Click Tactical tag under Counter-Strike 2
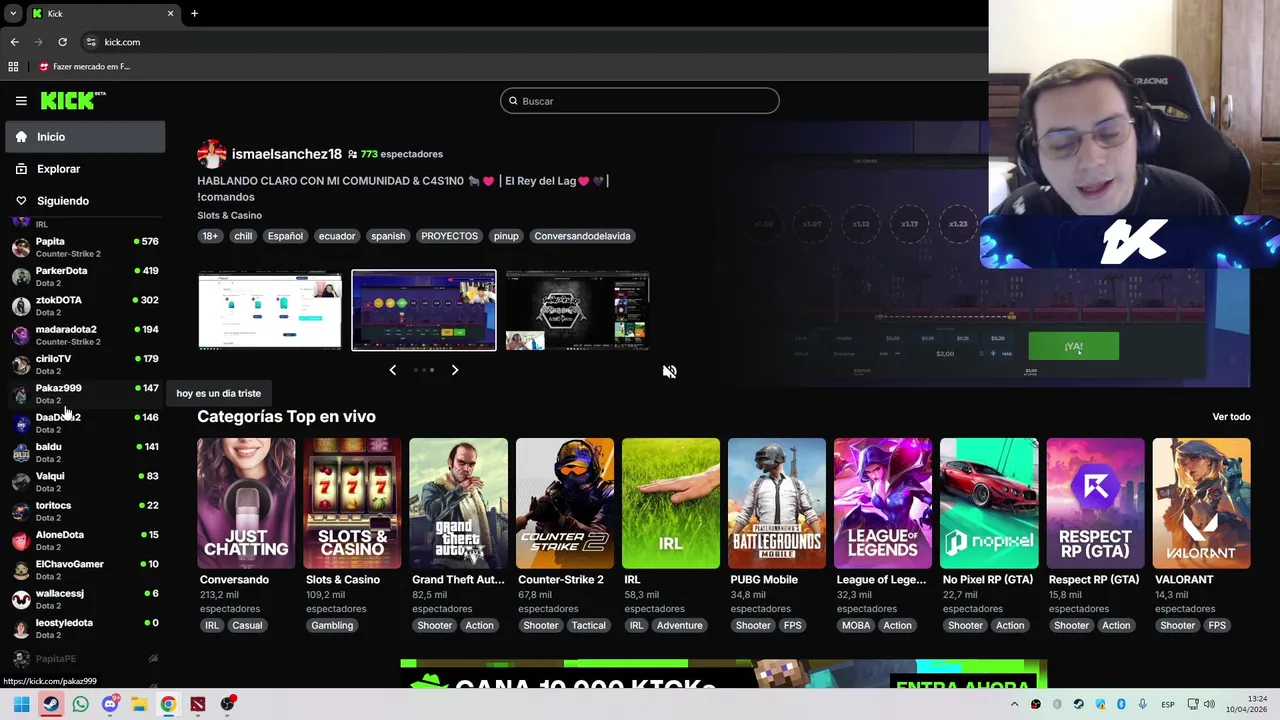 coord(588,625)
